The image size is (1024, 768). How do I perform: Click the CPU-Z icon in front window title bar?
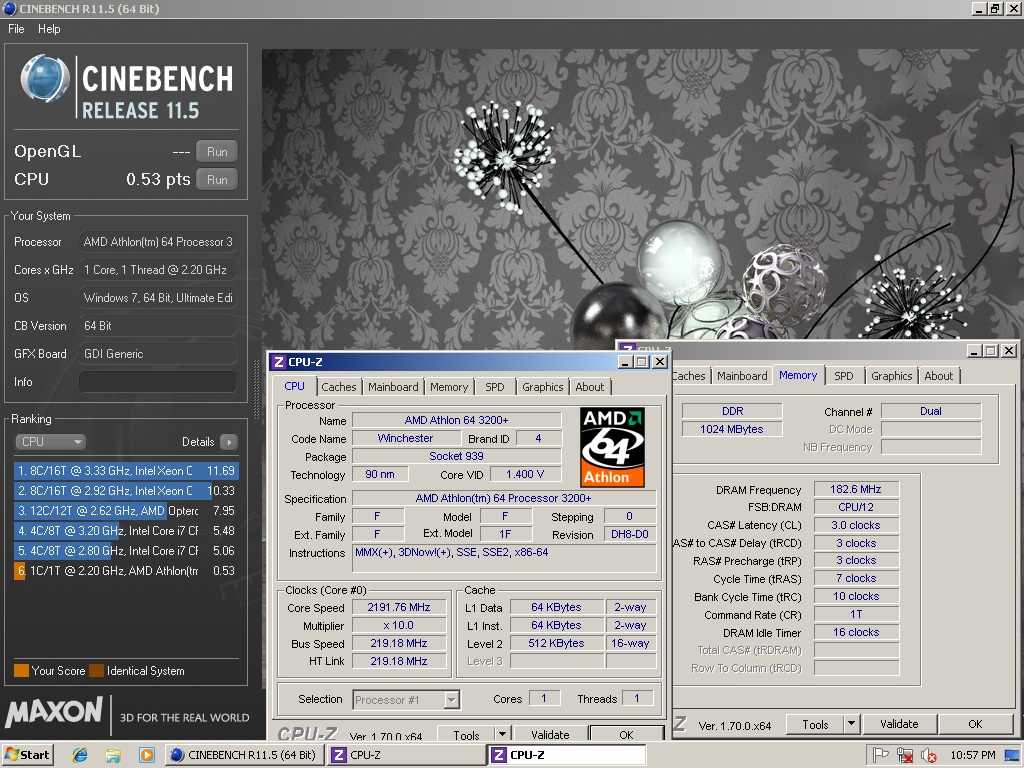click(x=280, y=362)
